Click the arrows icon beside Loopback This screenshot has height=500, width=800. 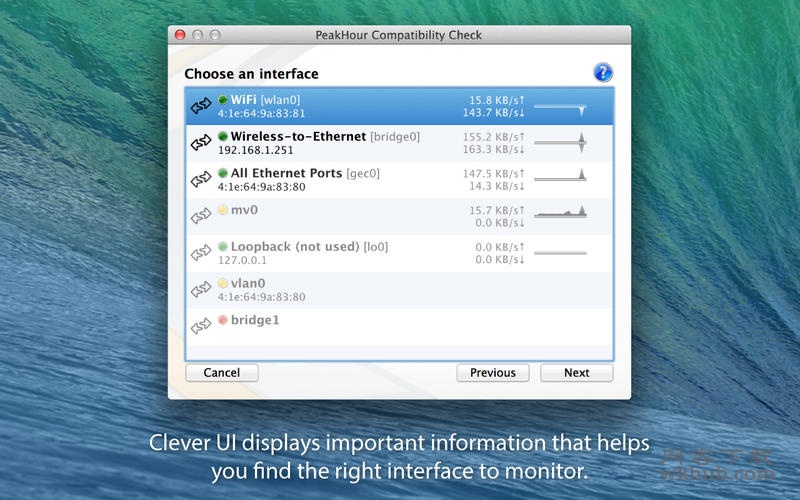point(201,253)
